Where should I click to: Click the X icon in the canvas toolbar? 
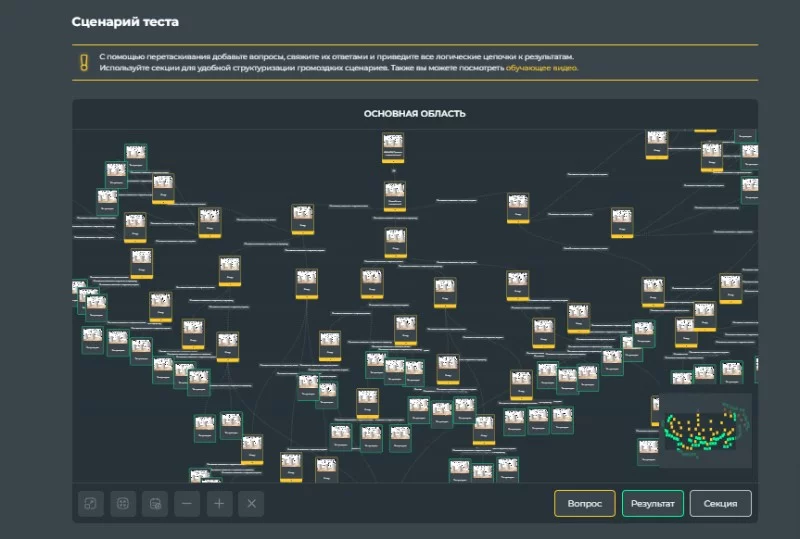pyautogui.click(x=251, y=504)
